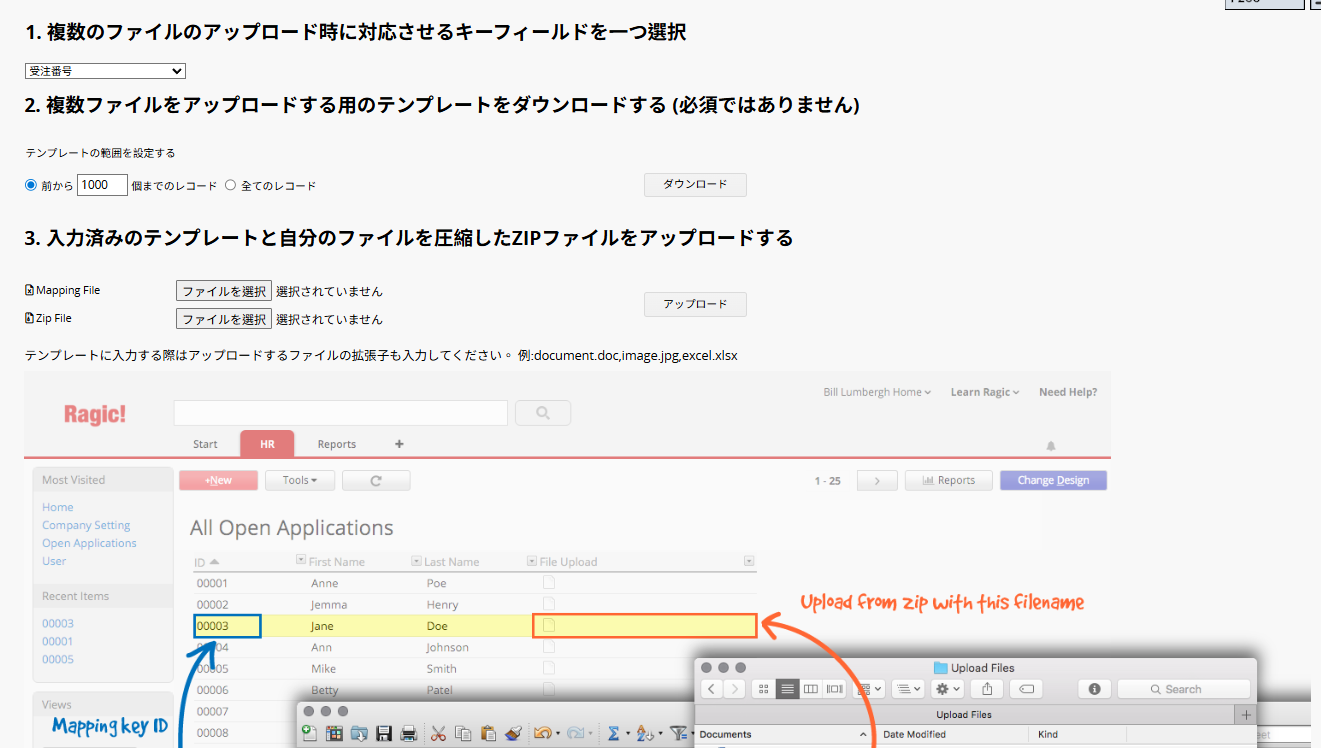Open the Learn Ragic dropdown
The width and height of the screenshot is (1321, 748).
[984, 392]
